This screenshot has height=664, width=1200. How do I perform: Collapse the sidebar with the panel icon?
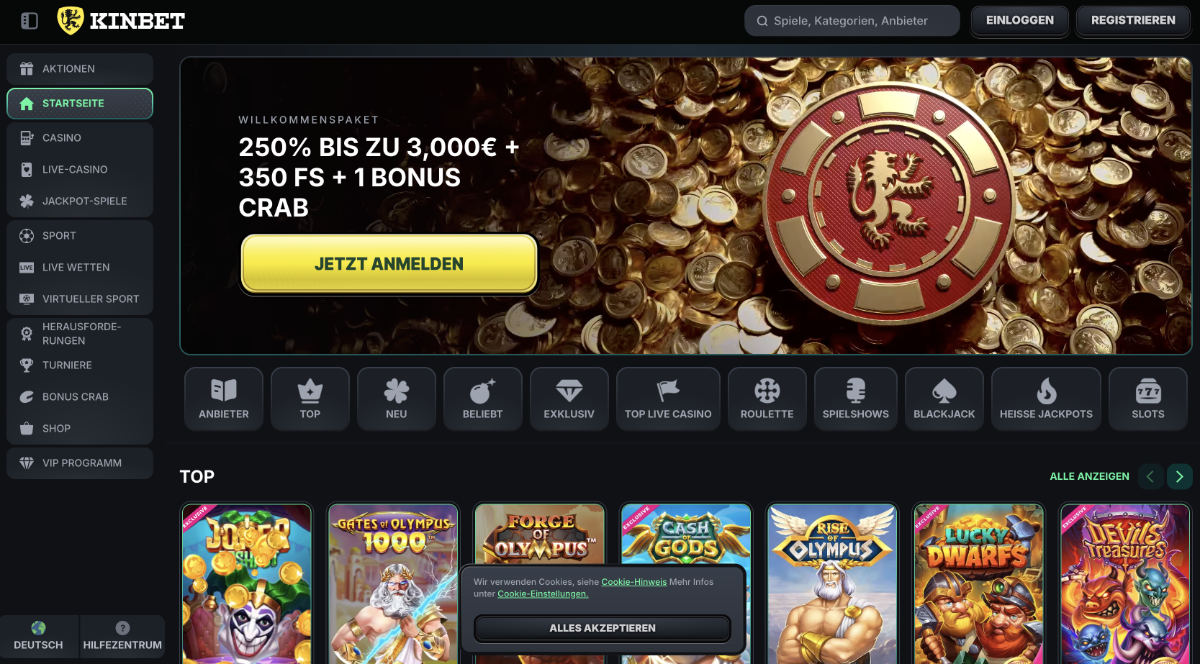tap(29, 21)
